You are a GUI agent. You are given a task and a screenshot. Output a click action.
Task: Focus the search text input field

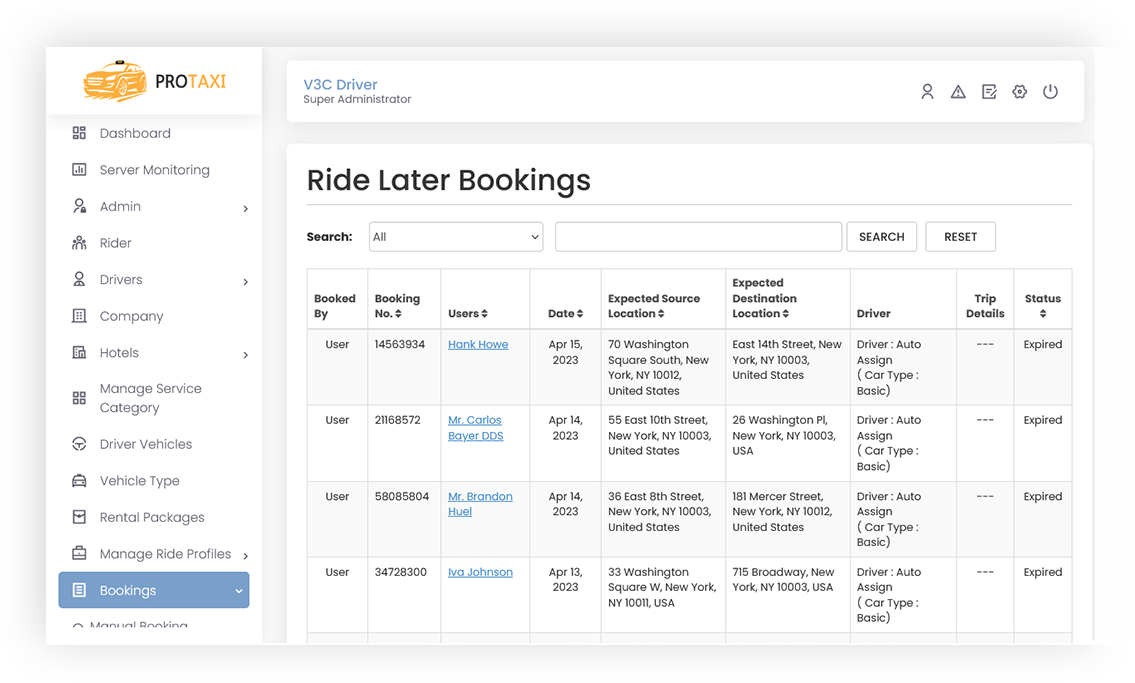click(699, 237)
